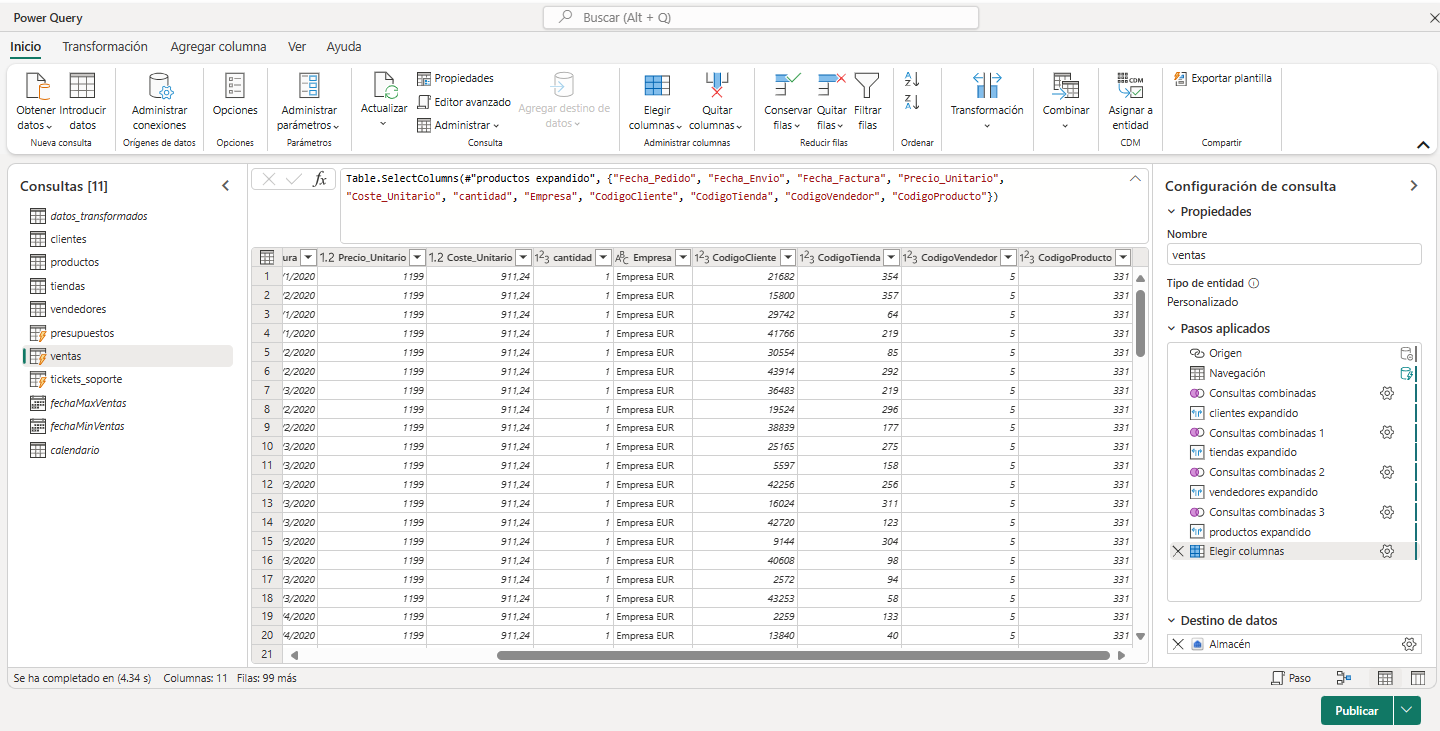Click the horizontal scrollbar of the data grid
The width and height of the screenshot is (1440, 731).
click(803, 656)
